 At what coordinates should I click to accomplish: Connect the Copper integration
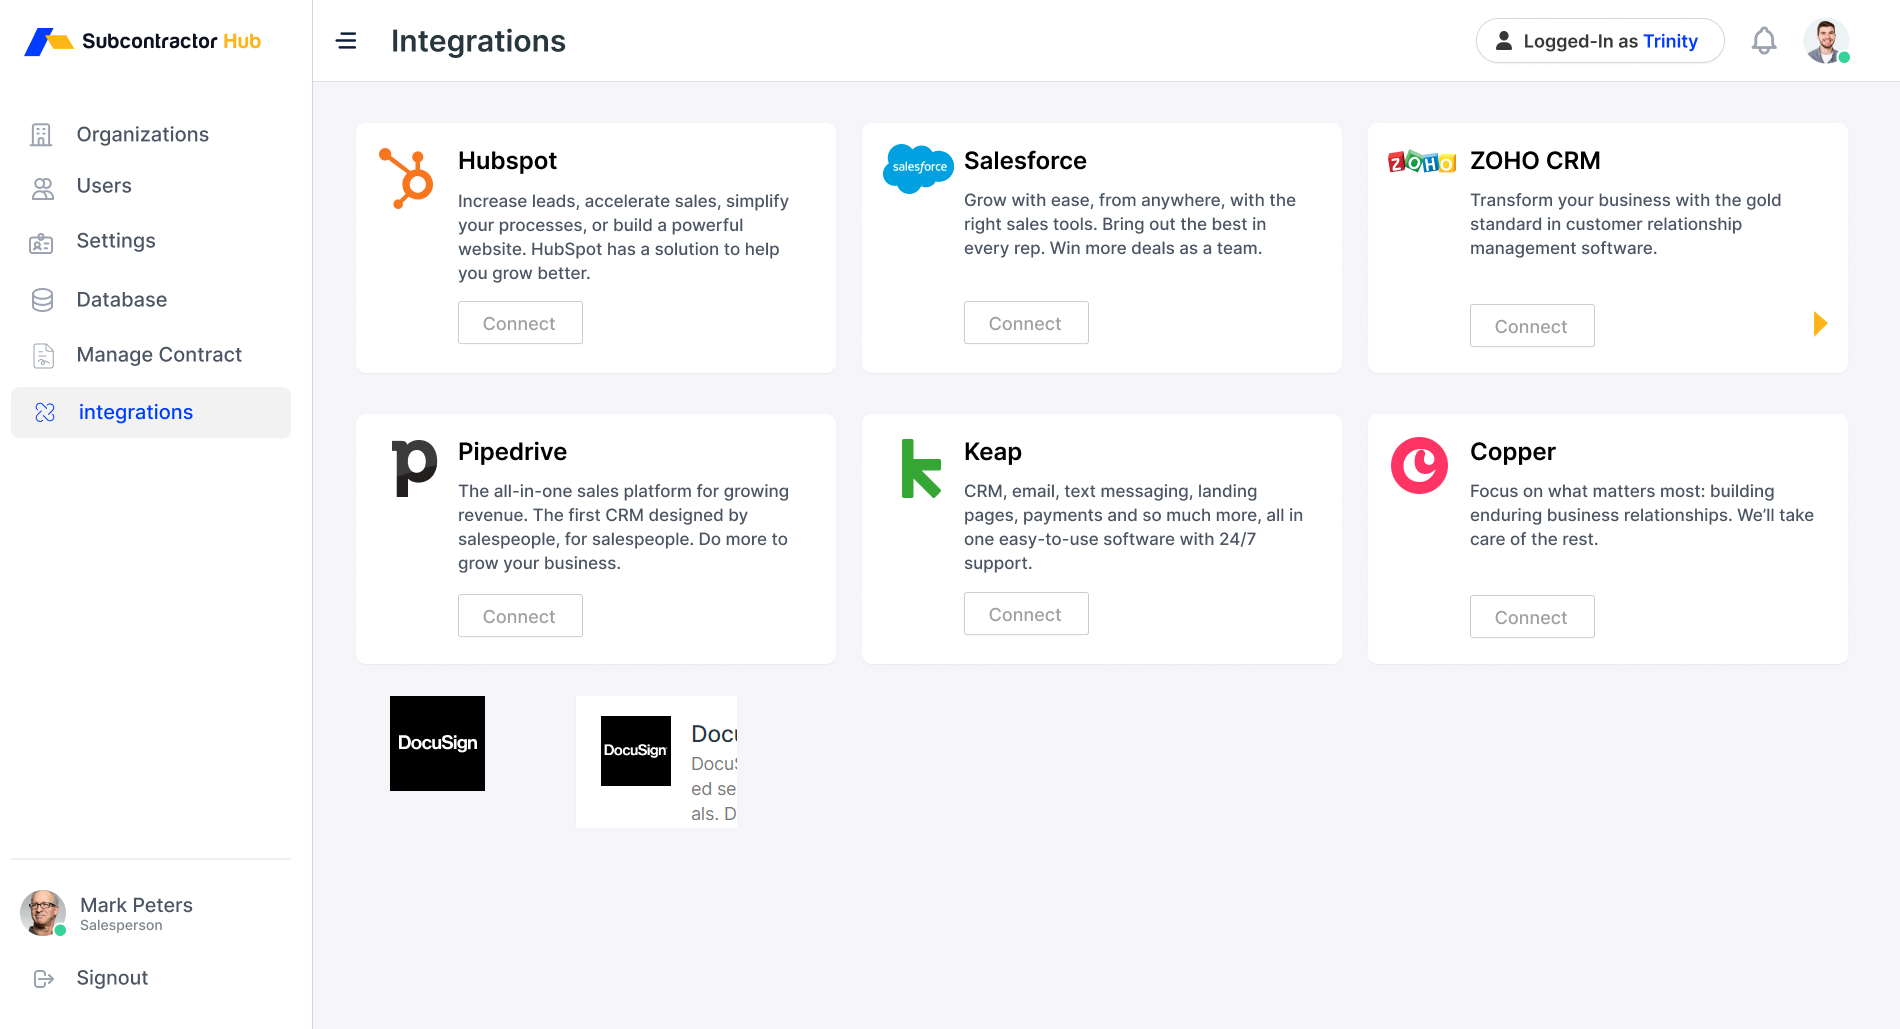point(1532,617)
